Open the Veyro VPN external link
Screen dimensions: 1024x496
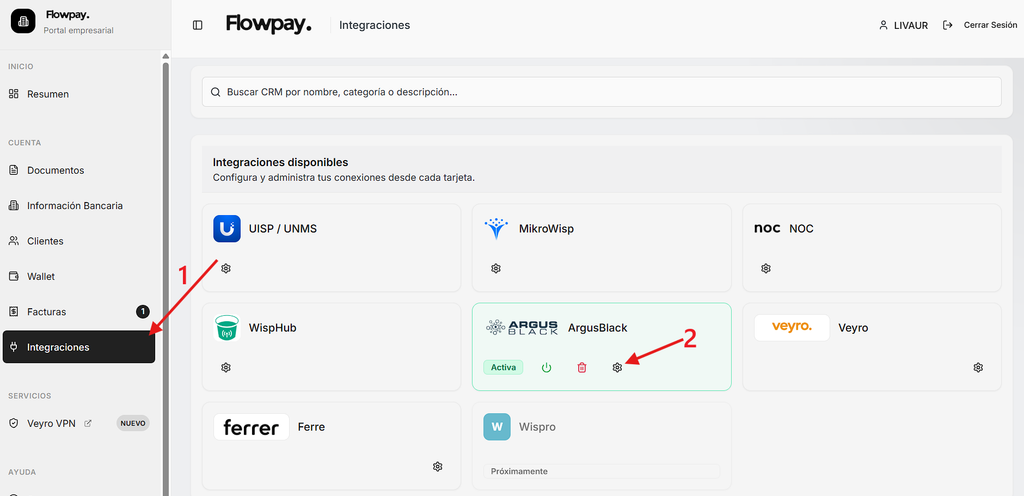51,424
